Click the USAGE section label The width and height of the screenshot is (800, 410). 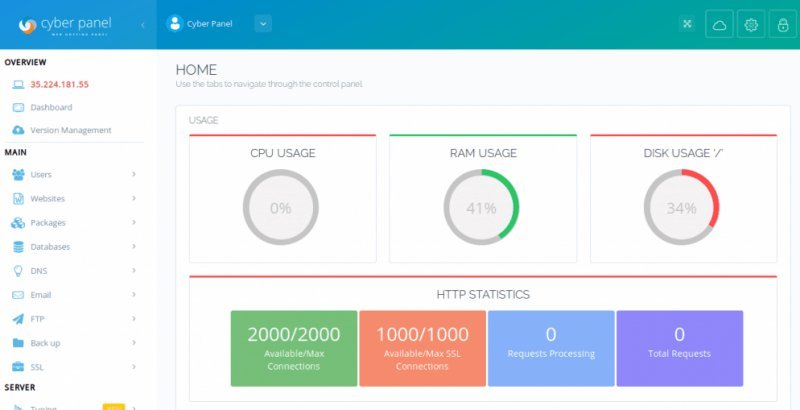[x=204, y=120]
